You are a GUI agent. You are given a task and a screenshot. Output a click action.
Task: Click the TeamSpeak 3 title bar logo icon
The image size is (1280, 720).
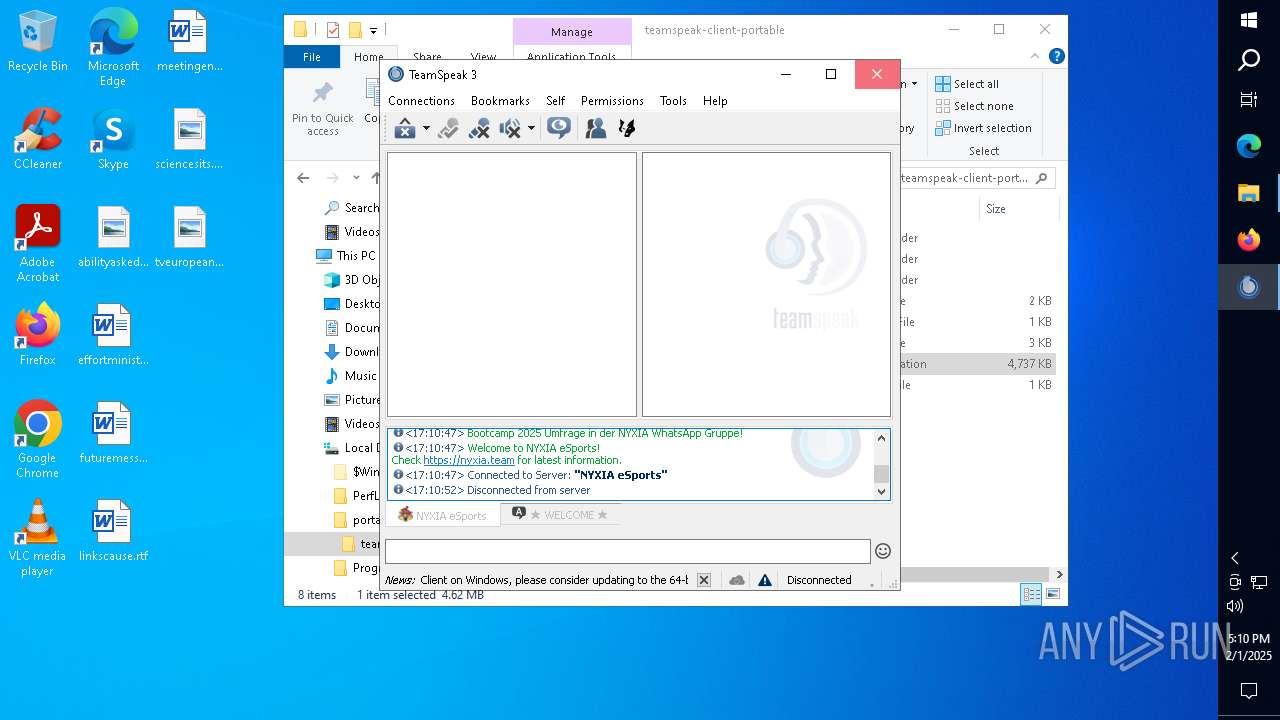(x=396, y=74)
